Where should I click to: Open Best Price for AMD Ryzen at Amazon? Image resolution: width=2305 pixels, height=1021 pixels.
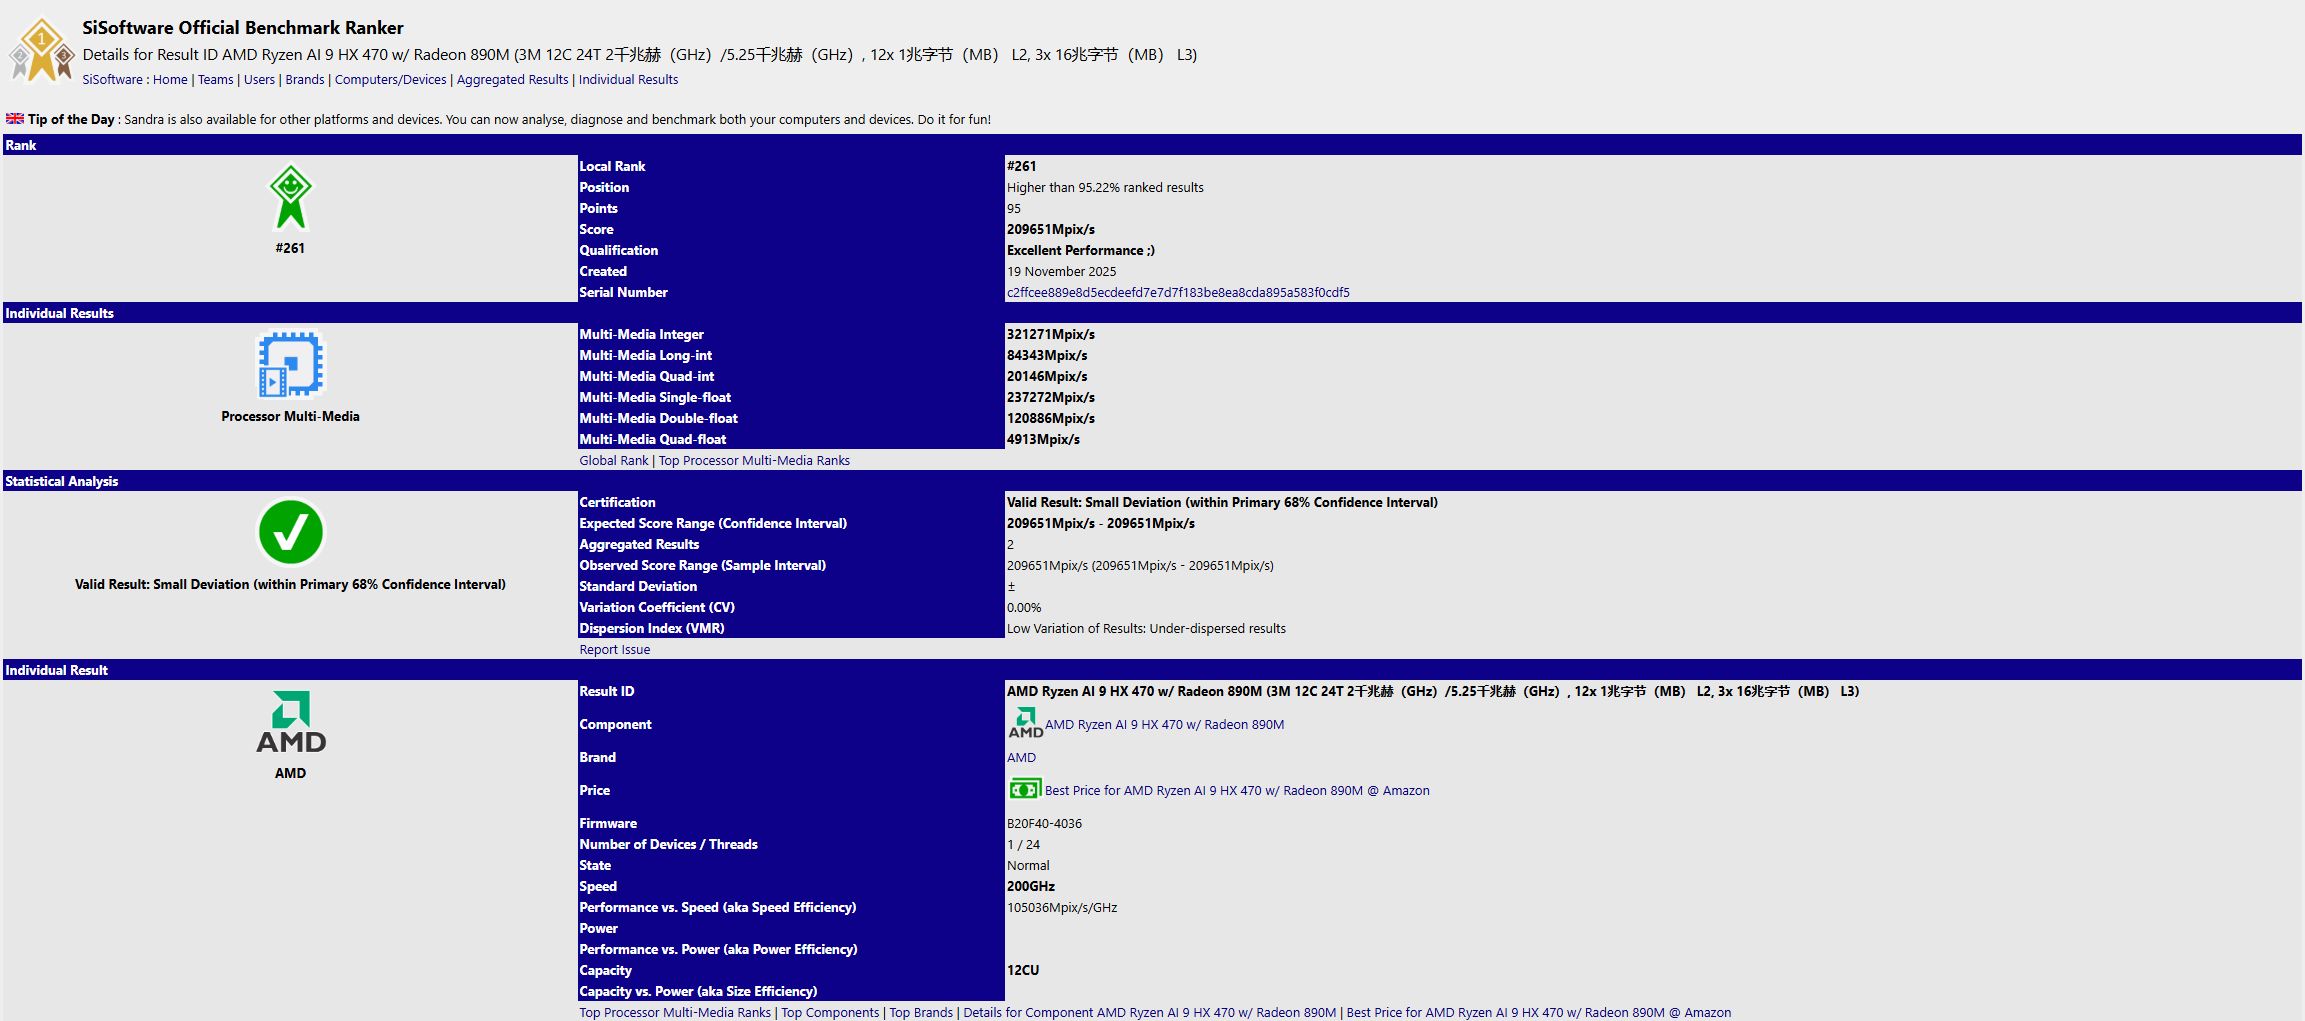pyautogui.click(x=1237, y=790)
